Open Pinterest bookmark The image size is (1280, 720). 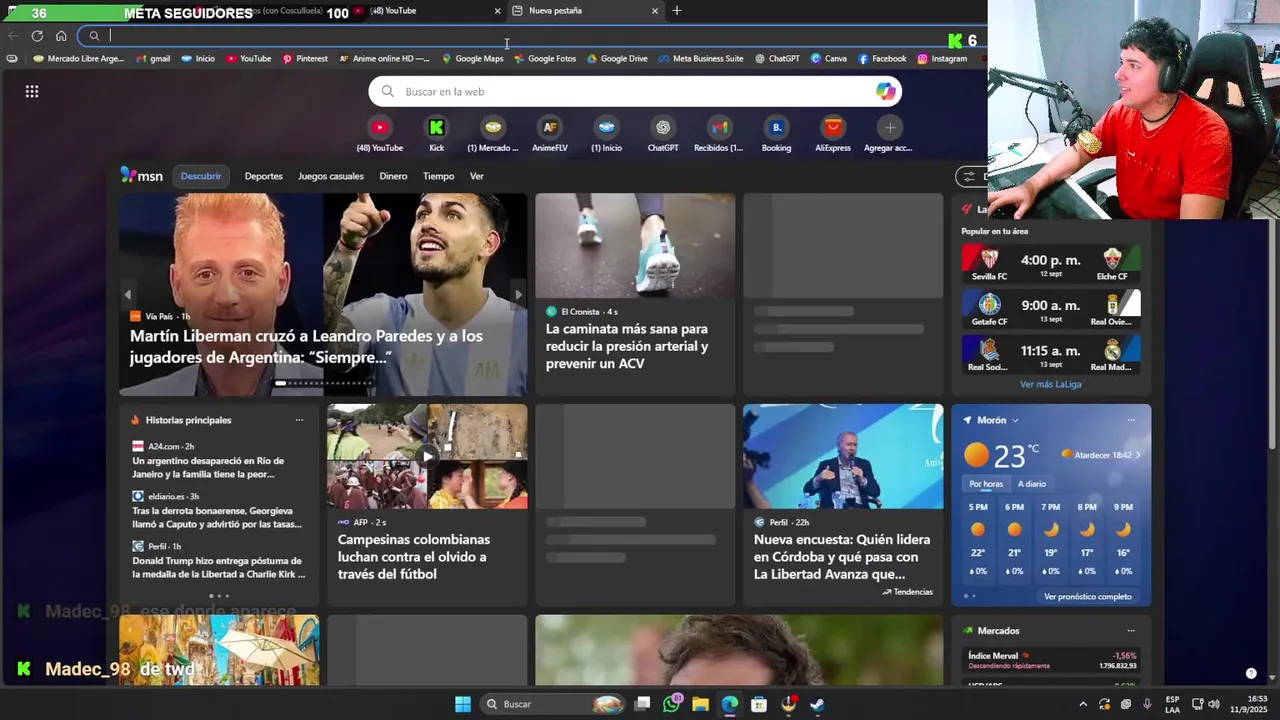click(304, 59)
